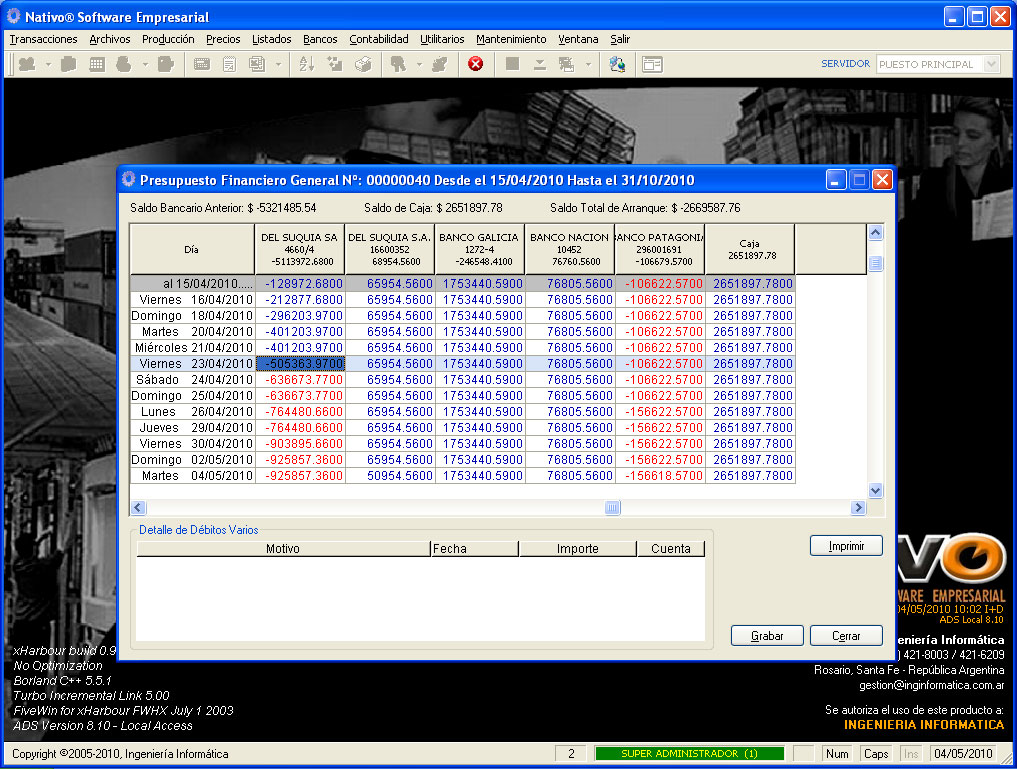The image size is (1017, 769).
Task: Expand dropdown arrow beside the first toolbar icon
Action: pyautogui.click(x=48, y=64)
